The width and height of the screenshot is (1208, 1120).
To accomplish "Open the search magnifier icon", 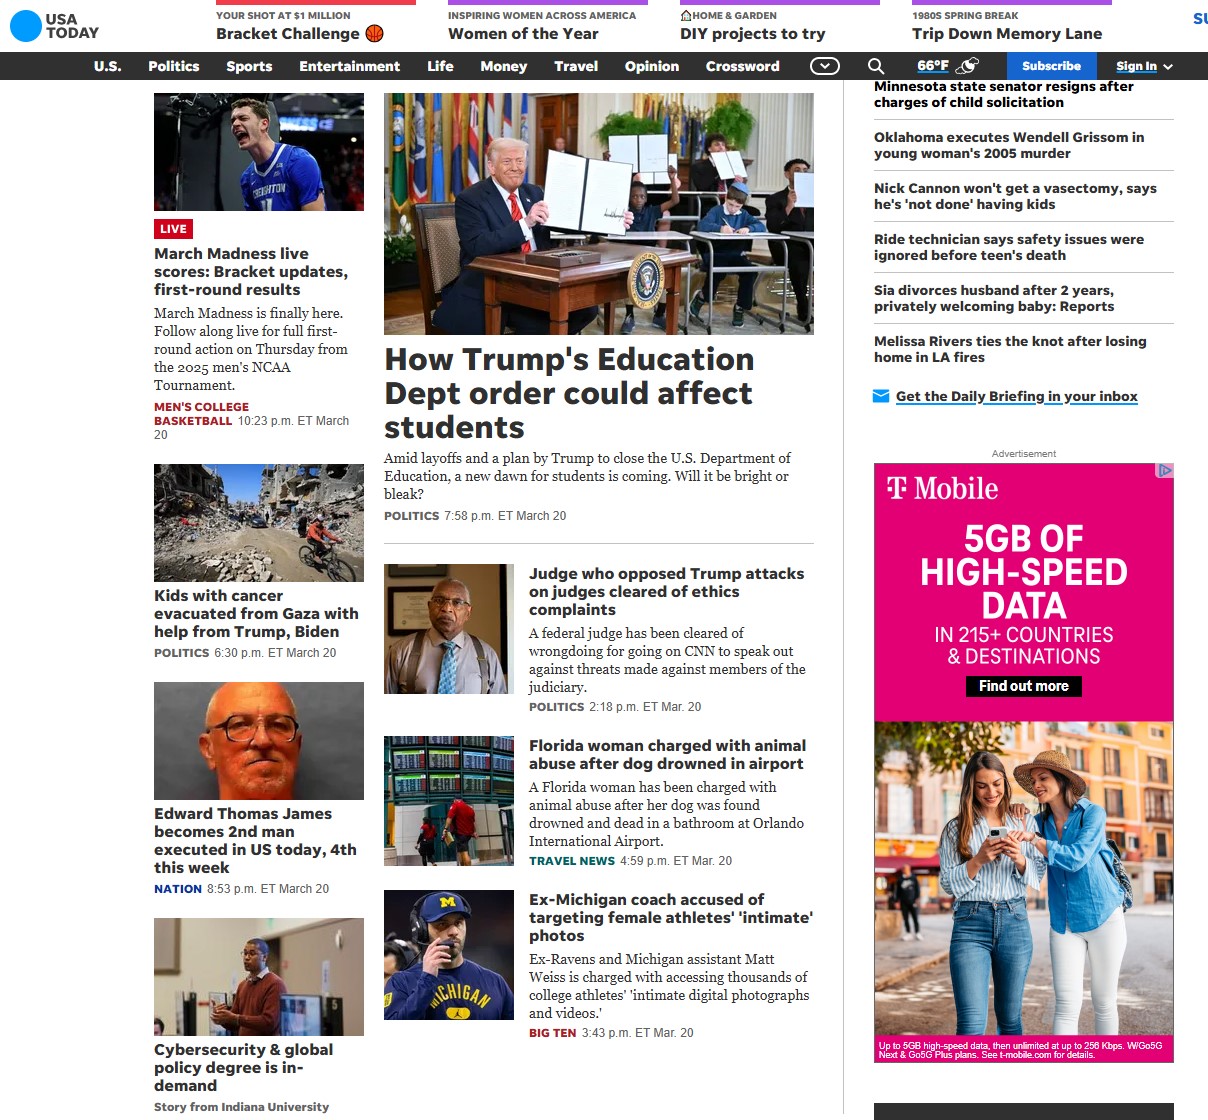I will pos(876,66).
